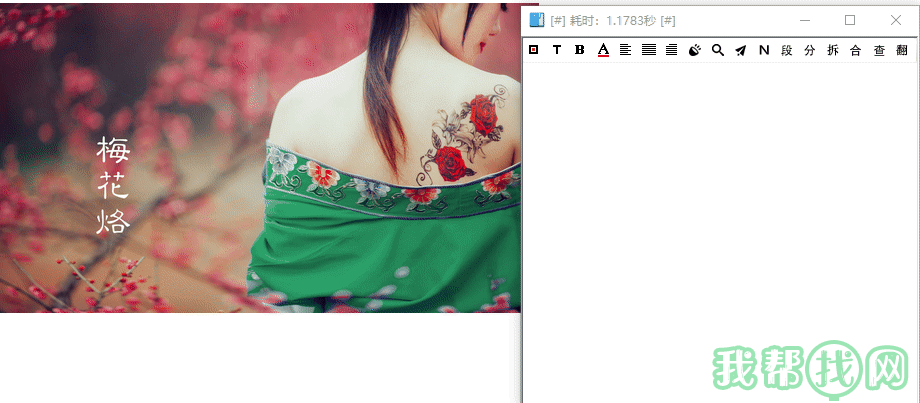The height and width of the screenshot is (403, 920).
Task: Click the third text alignment icon
Action: (x=671, y=50)
